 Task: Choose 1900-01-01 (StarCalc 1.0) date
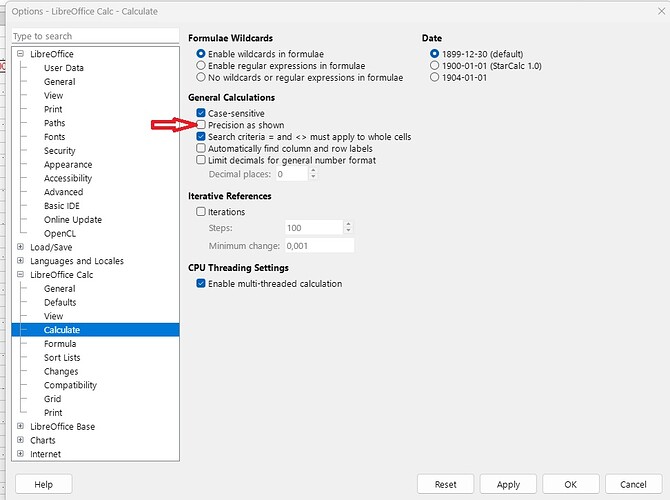[x=435, y=66]
